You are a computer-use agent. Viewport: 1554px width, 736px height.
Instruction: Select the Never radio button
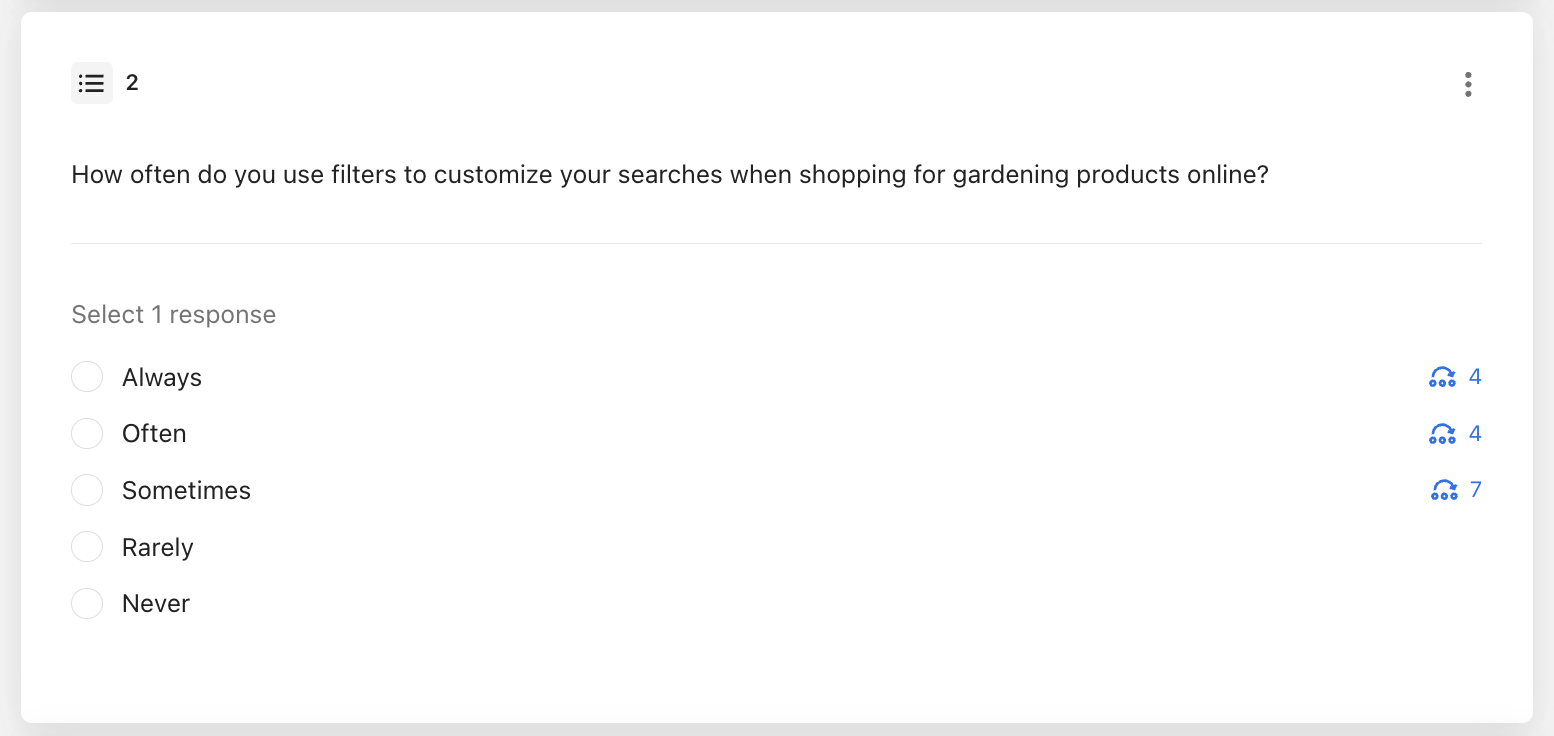tap(87, 603)
